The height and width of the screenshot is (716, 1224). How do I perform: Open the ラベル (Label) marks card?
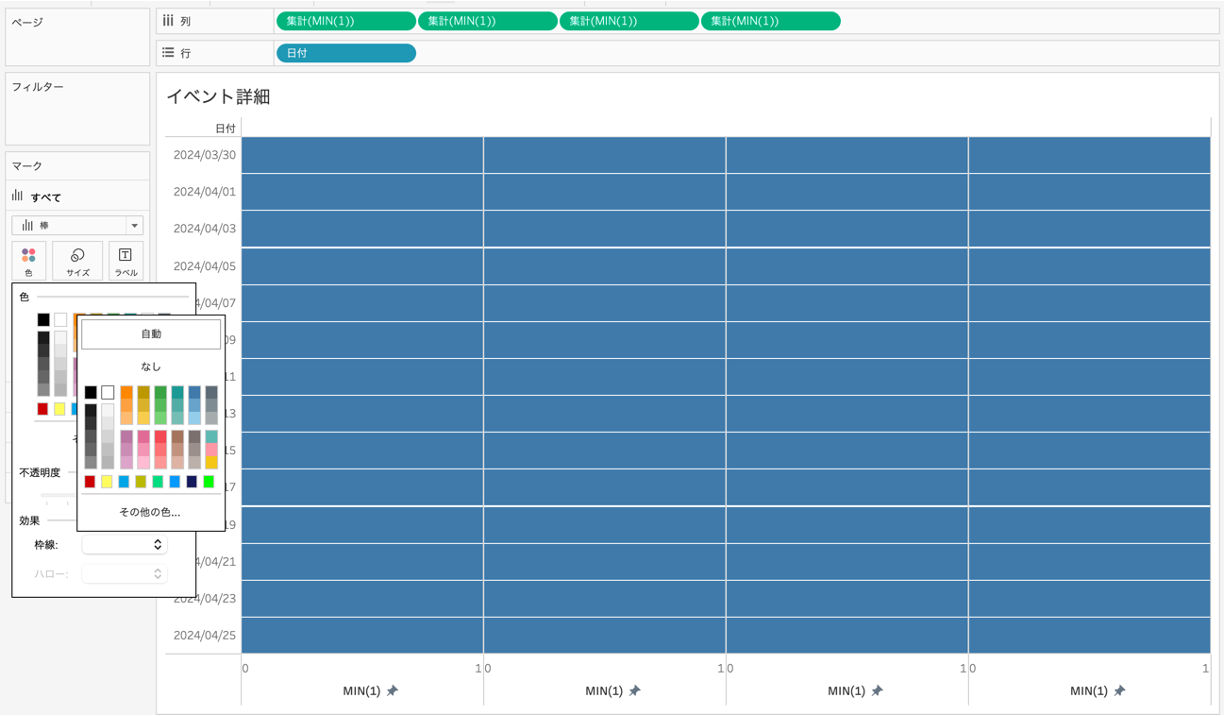125,261
